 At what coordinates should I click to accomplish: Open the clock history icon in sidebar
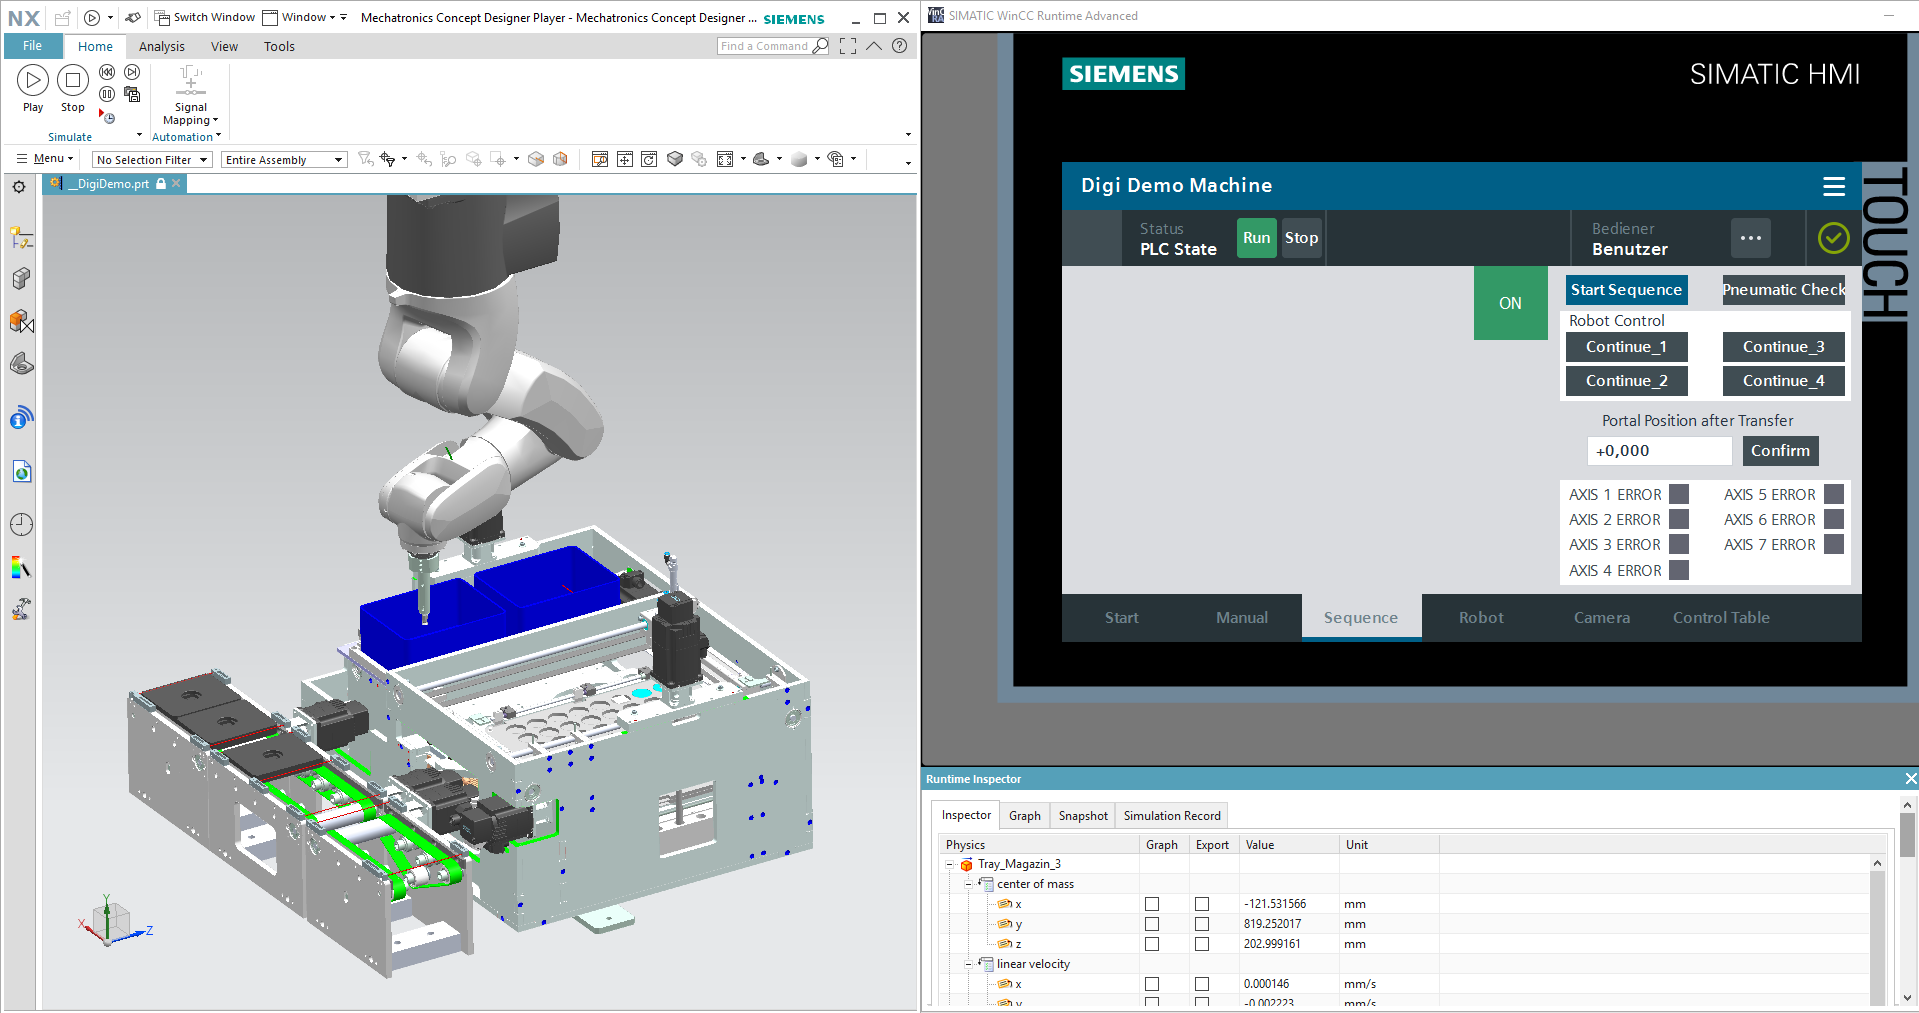tap(21, 524)
